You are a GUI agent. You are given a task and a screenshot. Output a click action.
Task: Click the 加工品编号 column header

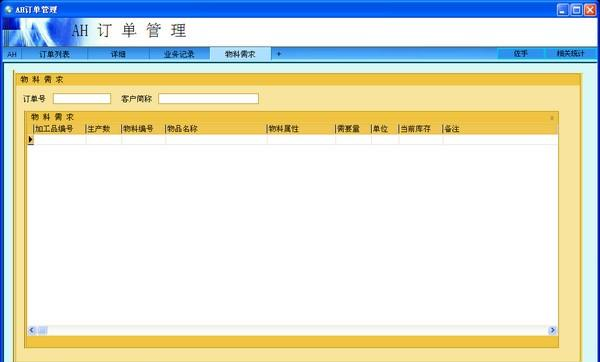click(59, 129)
